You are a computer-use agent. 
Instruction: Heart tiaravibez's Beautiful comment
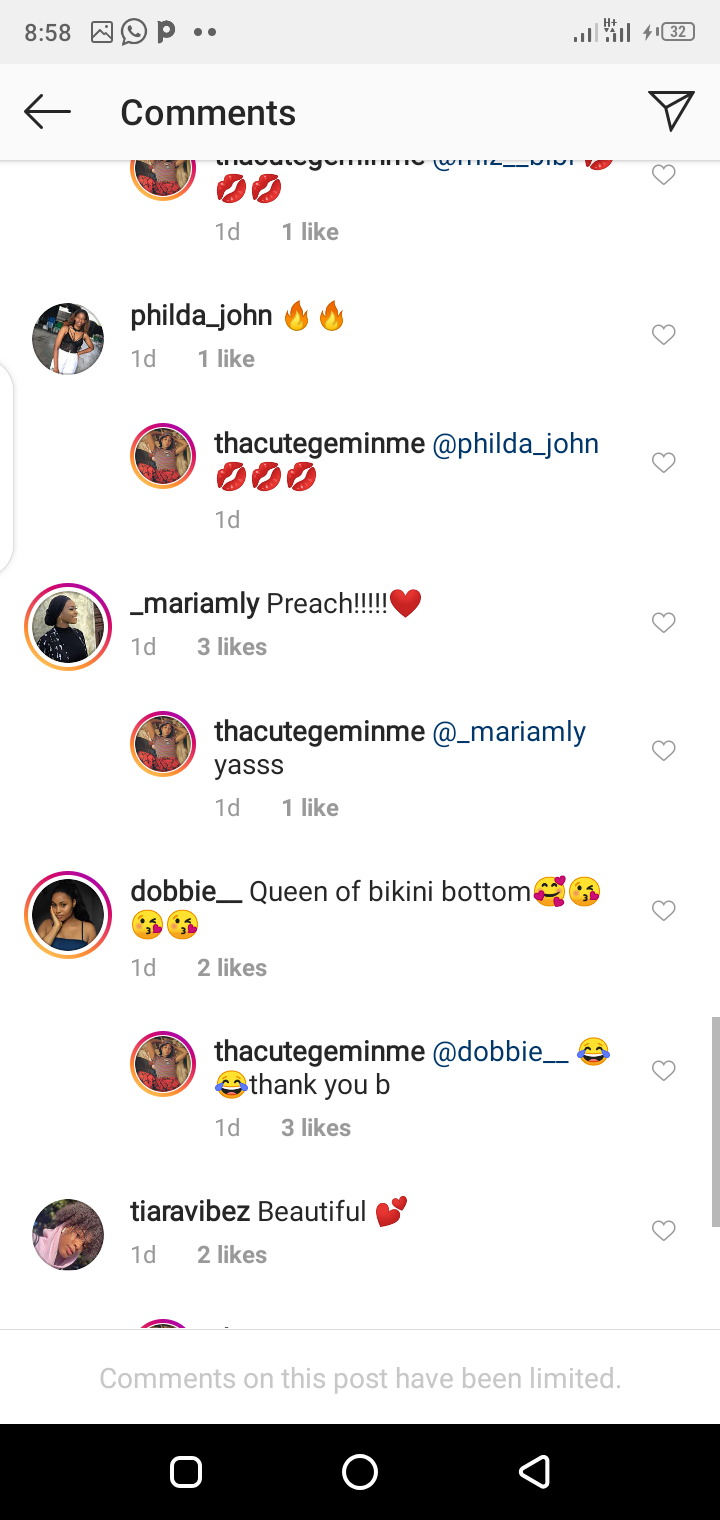tap(664, 1231)
